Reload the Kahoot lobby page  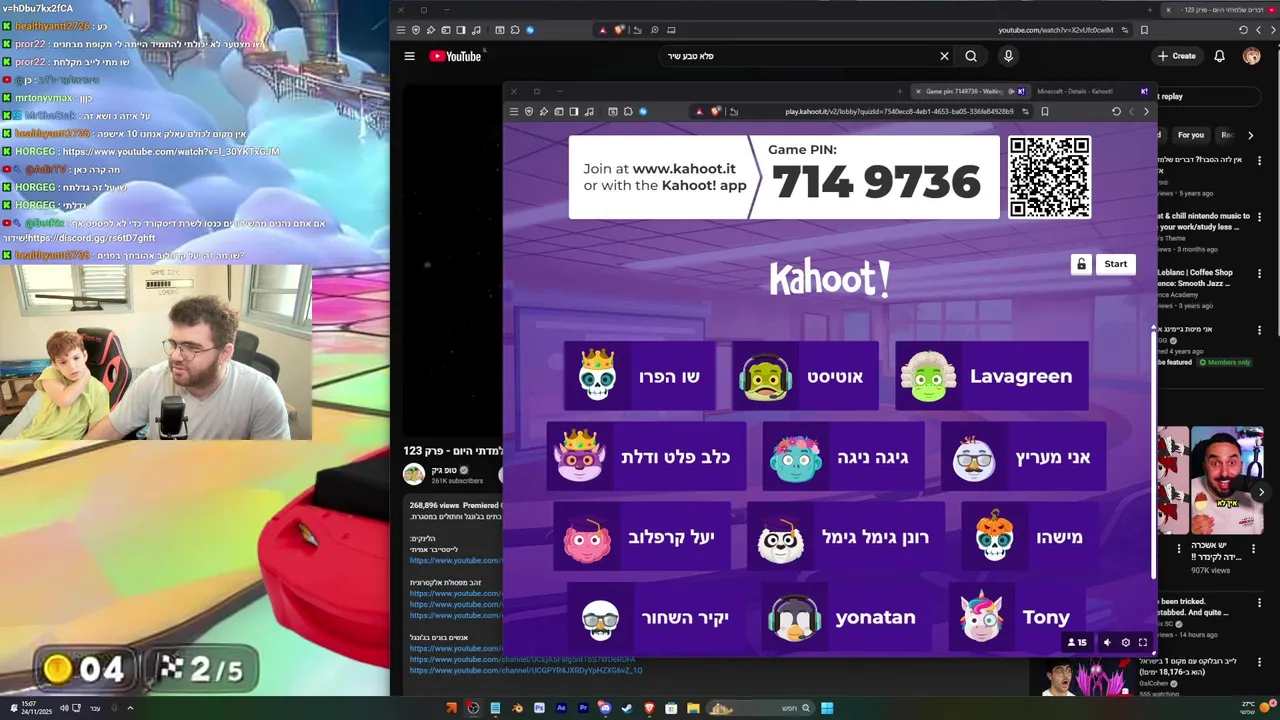[1116, 111]
